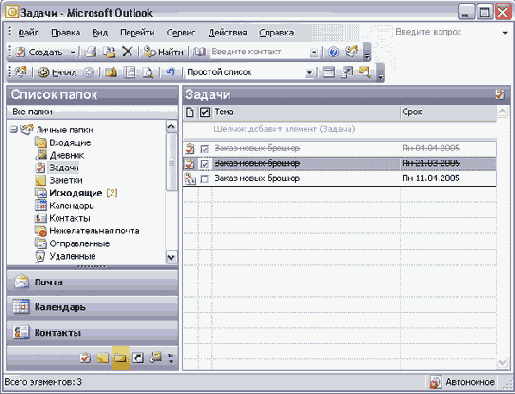This screenshot has width=515, height=394.
Task: Click the Delete X toolbar icon
Action: click(127, 52)
